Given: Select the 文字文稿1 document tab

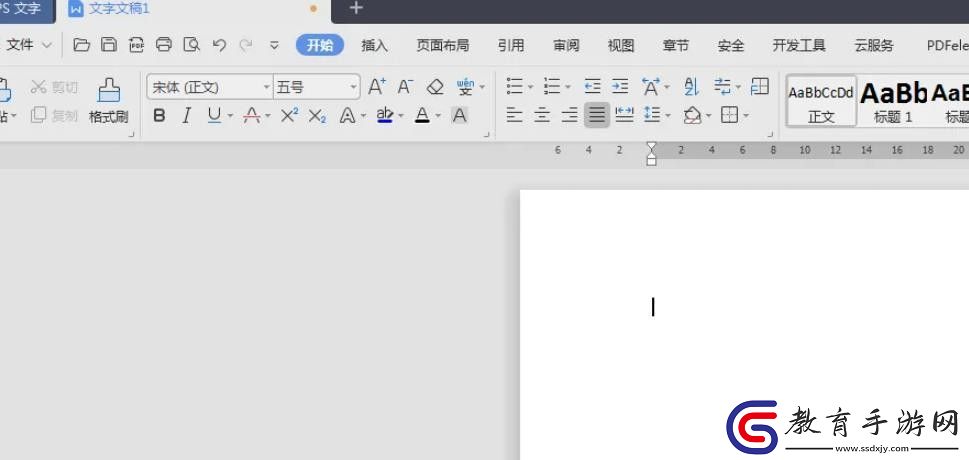Looking at the screenshot, I should pyautogui.click(x=193, y=9).
